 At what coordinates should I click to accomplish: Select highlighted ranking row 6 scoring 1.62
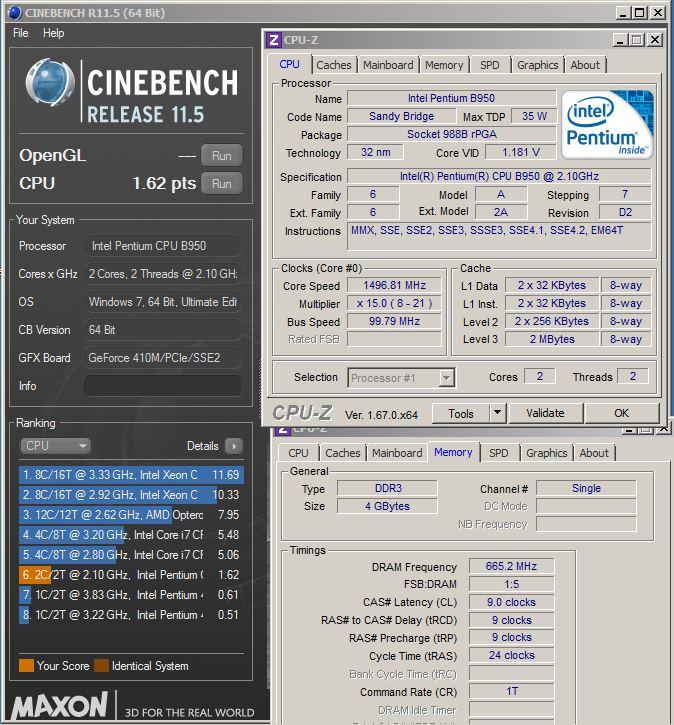[x=131, y=575]
